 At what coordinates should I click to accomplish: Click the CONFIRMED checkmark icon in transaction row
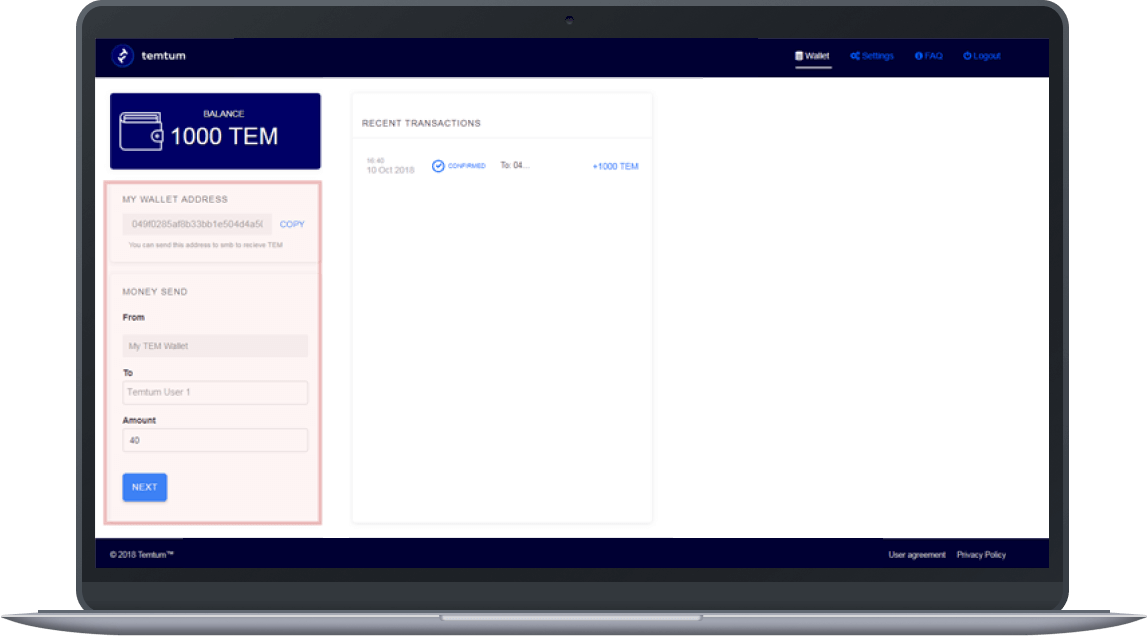click(438, 166)
